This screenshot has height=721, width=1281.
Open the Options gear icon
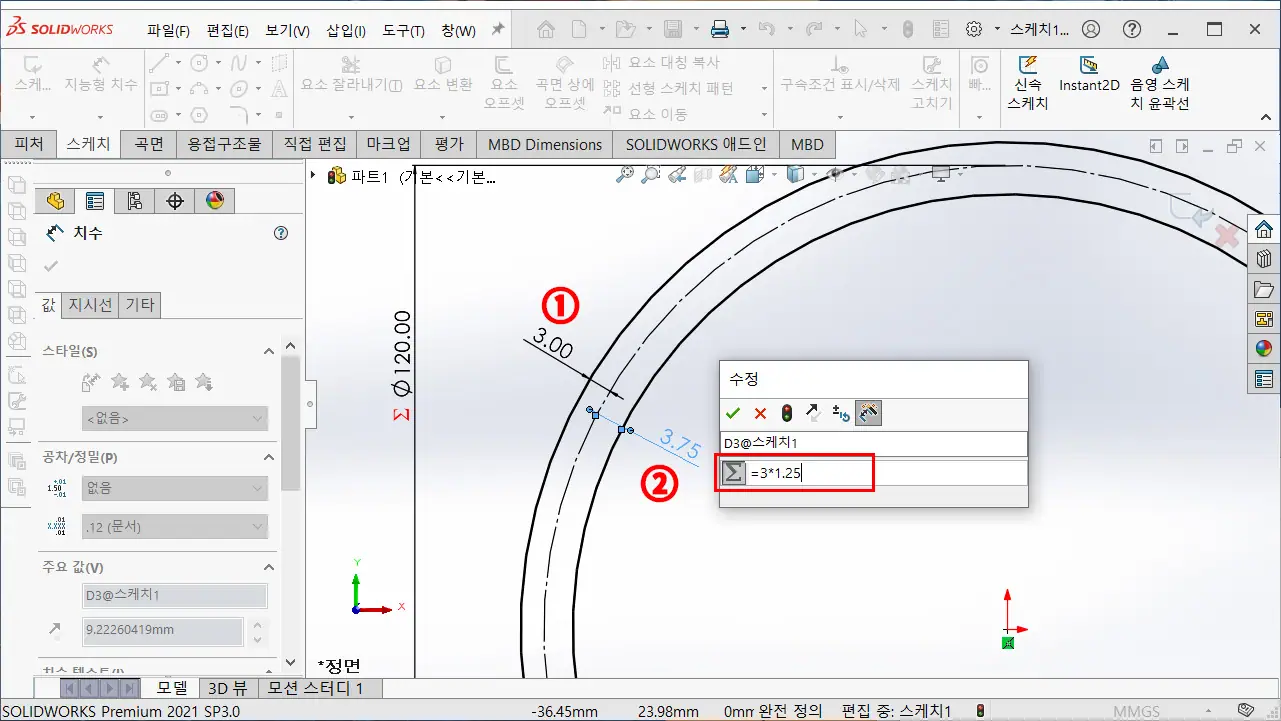(974, 29)
